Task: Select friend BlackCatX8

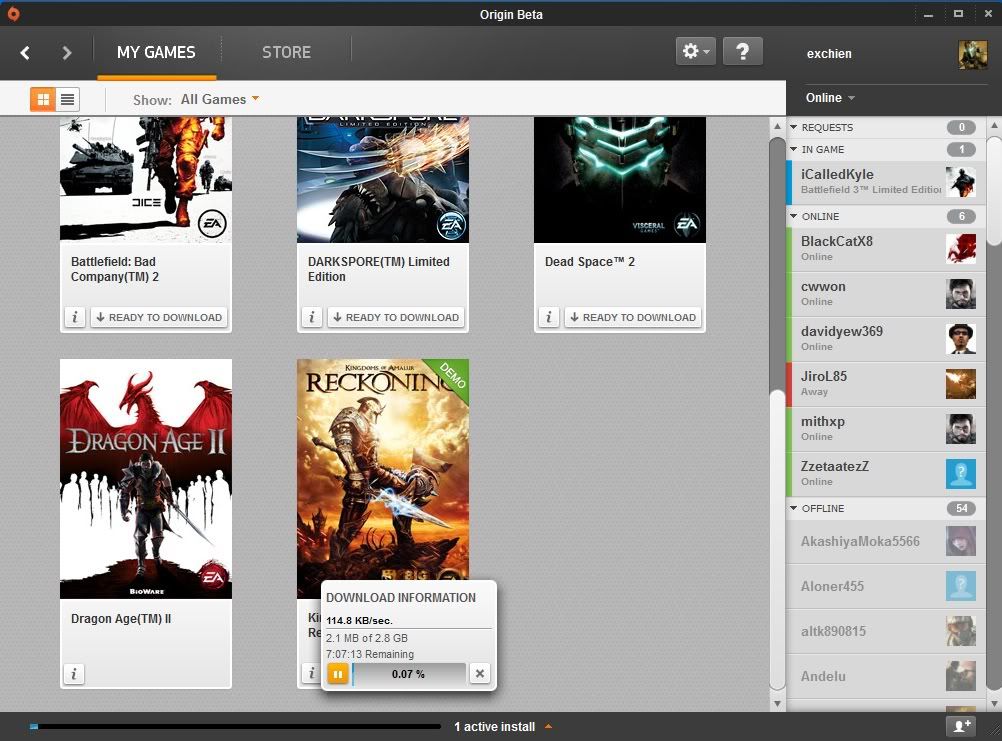Action: 885,248
